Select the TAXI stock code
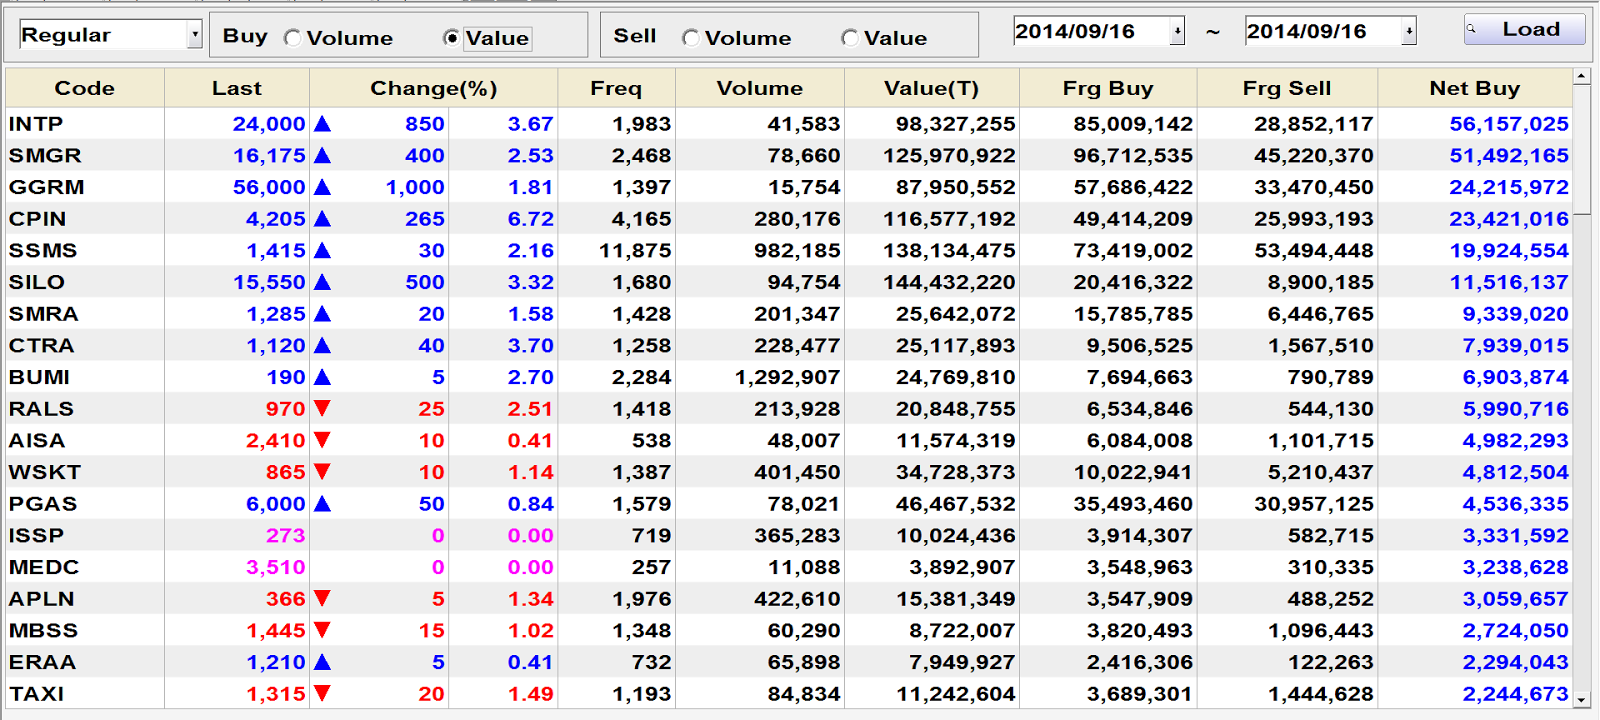 [36, 694]
